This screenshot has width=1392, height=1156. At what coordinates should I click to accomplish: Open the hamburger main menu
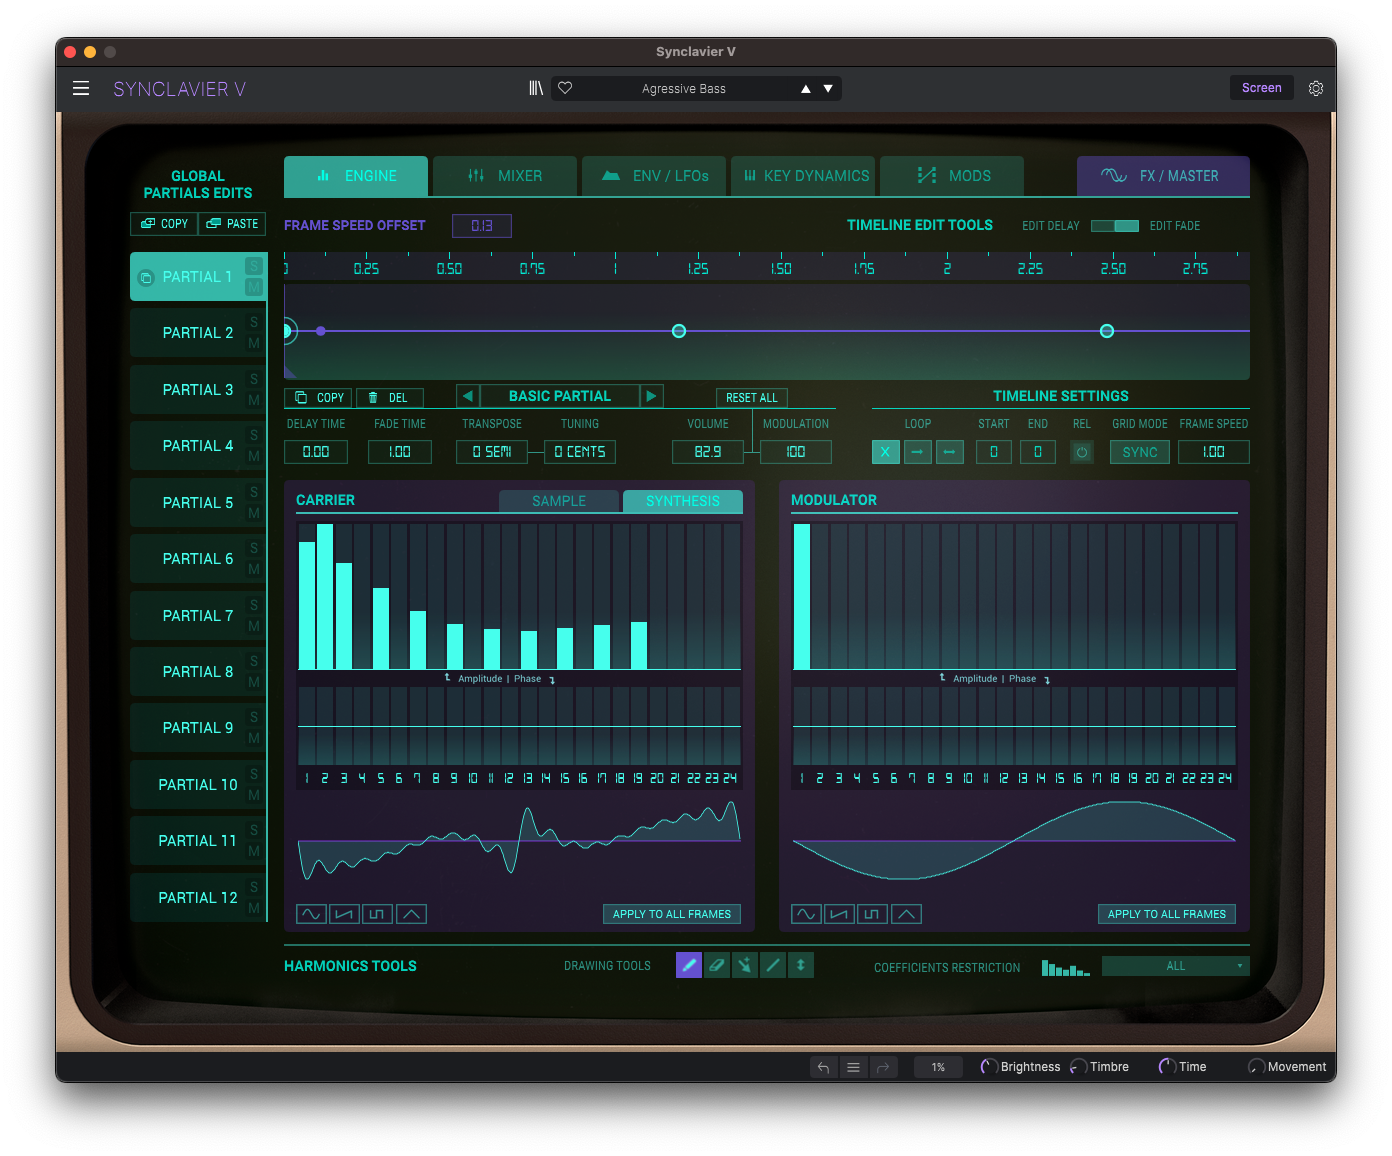pos(81,88)
